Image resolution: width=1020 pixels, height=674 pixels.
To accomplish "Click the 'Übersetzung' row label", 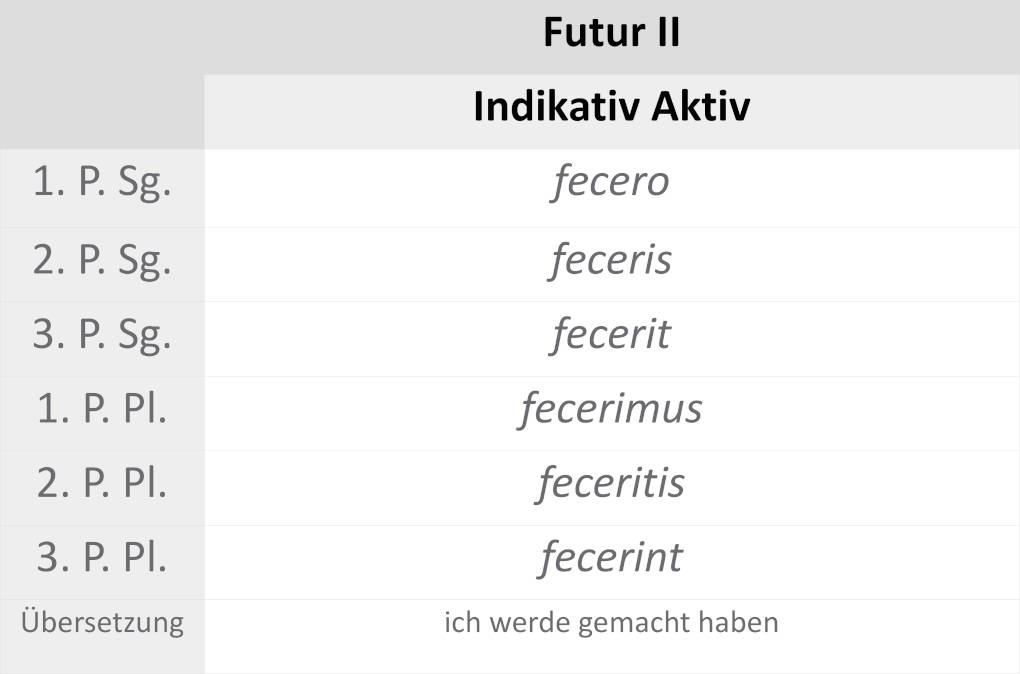I will 102,623.
